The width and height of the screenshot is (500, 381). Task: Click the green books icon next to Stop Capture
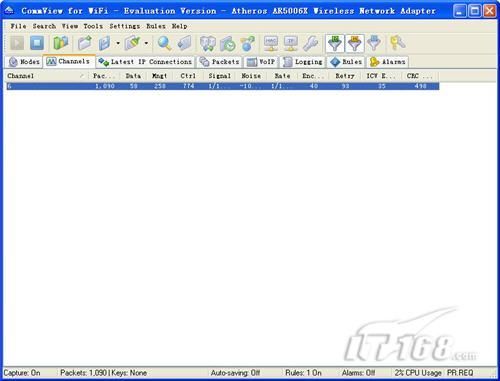coord(61,43)
